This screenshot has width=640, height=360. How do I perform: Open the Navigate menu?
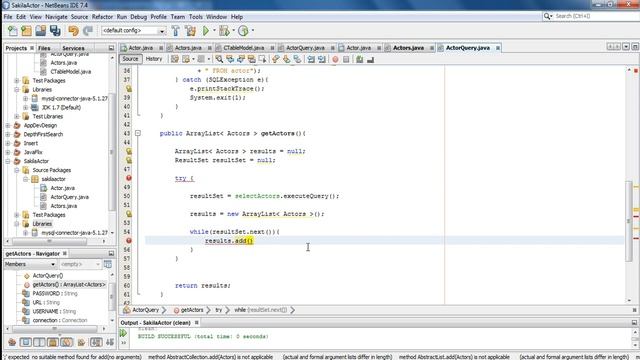coord(56,17)
